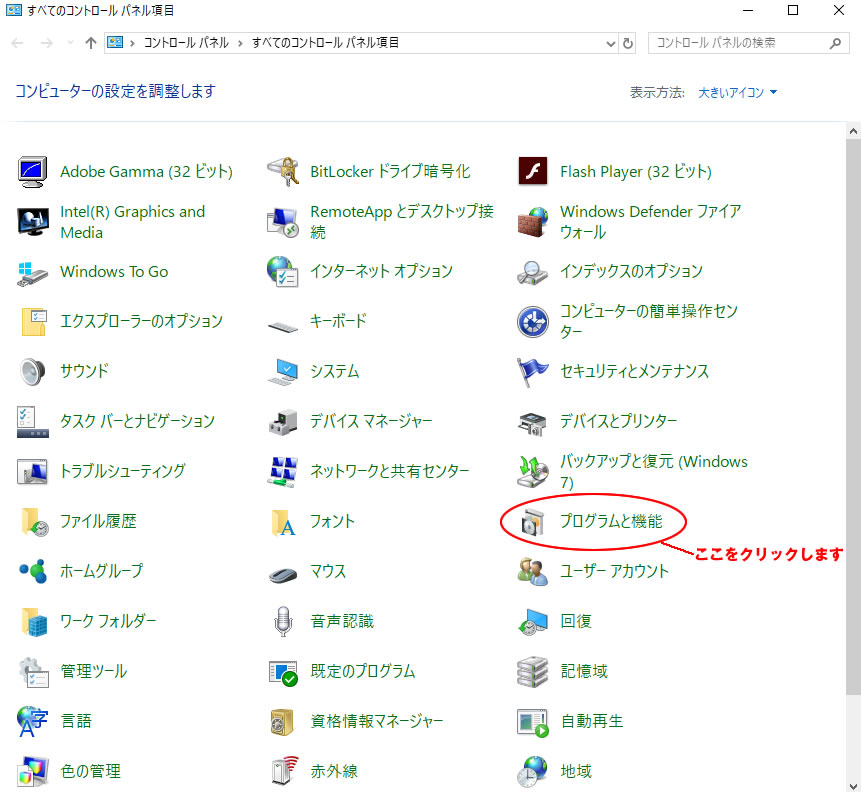Image resolution: width=861 pixels, height=792 pixels.
Task: Click the search magnifier icon
Action: [x=835, y=43]
